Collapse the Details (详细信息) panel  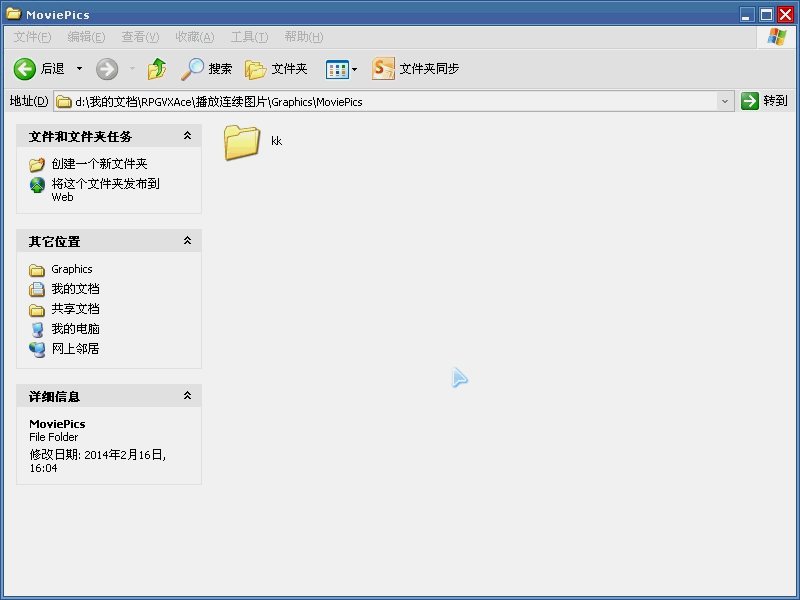187,395
